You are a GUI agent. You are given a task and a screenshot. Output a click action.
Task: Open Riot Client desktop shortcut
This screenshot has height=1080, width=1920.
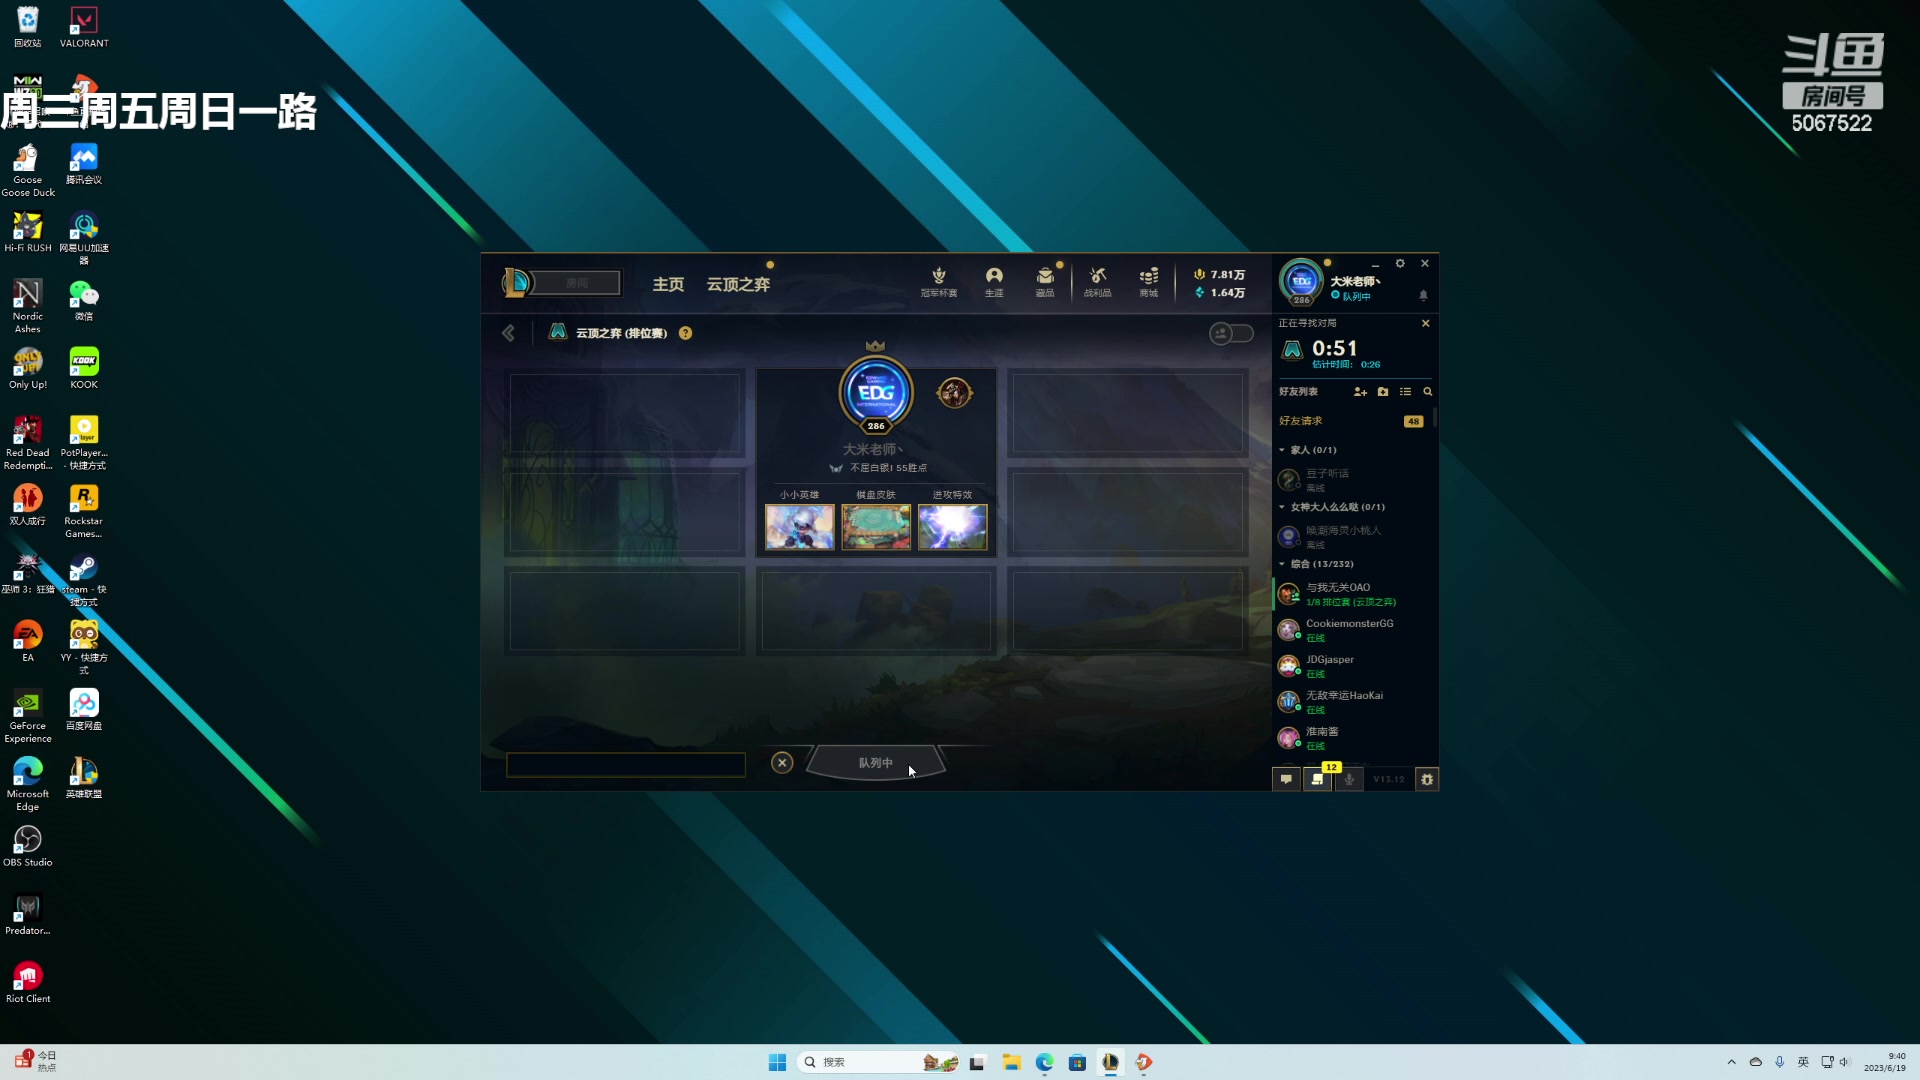tap(28, 982)
